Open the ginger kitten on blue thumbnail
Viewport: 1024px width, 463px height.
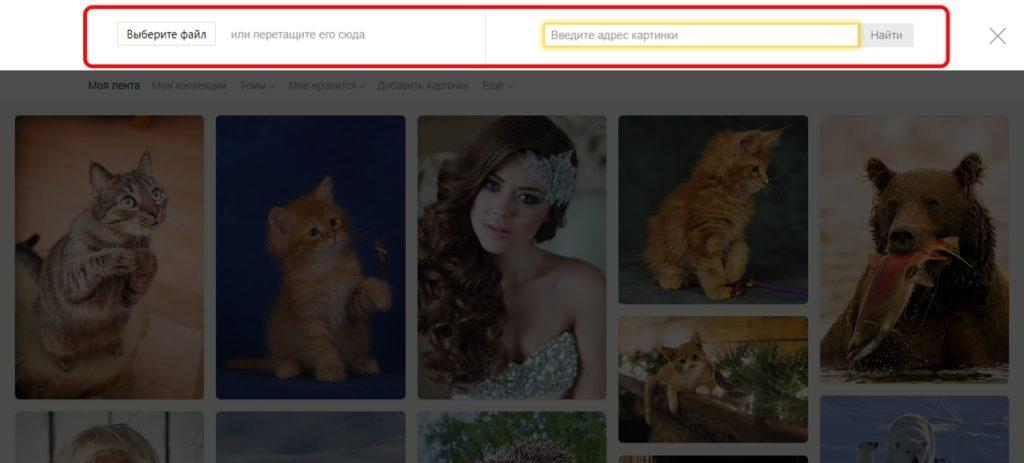coord(311,257)
